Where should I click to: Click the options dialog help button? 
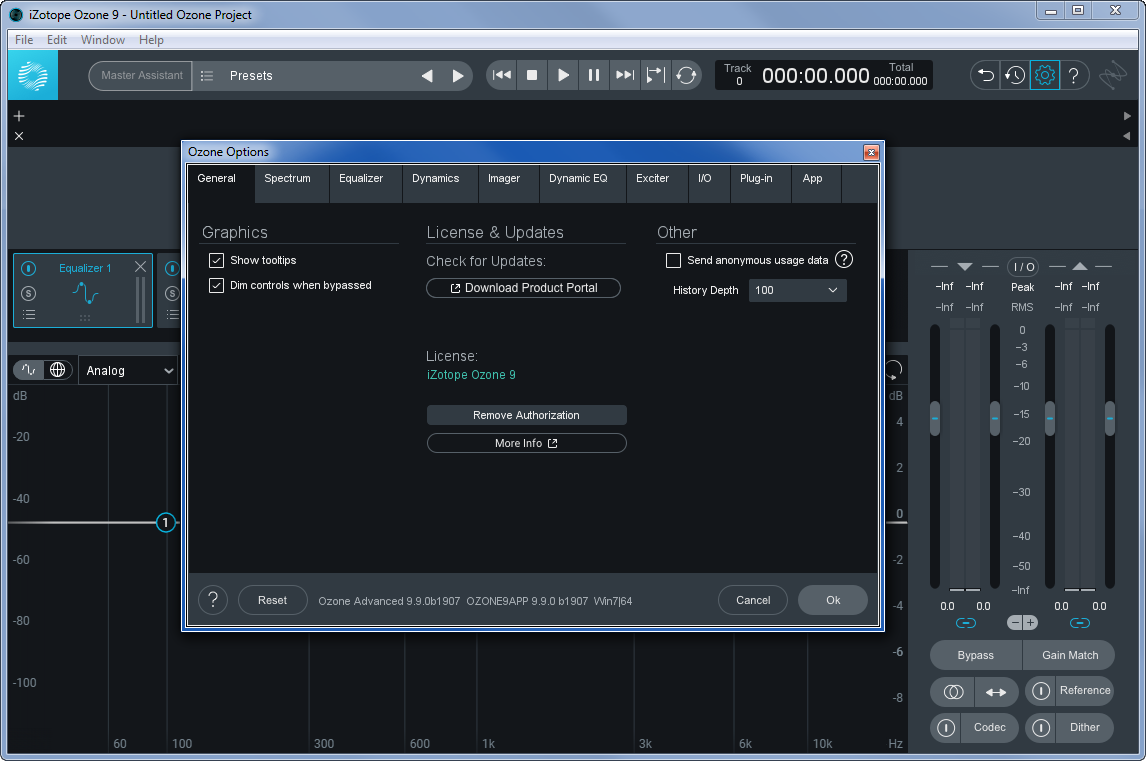[x=213, y=600]
